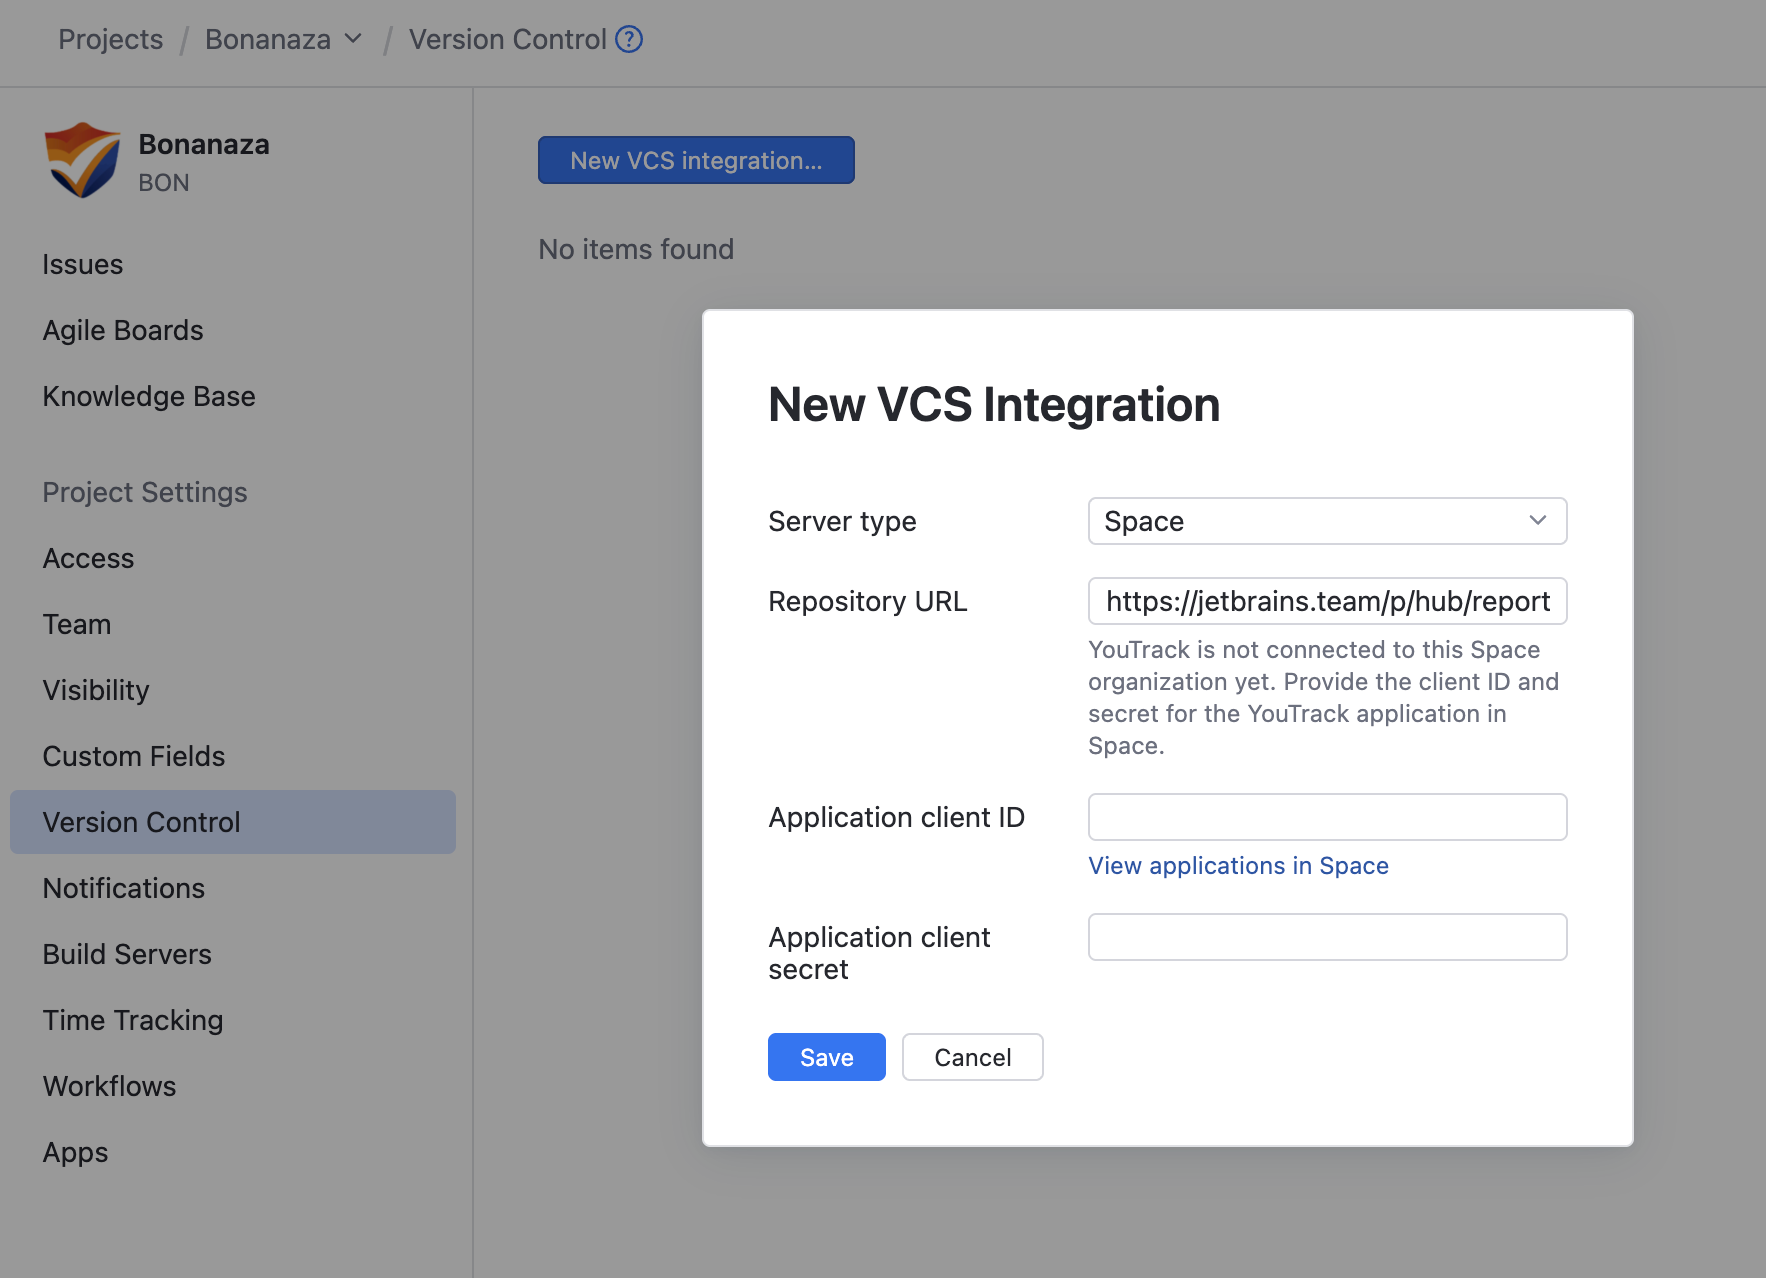Open View applications in Space link
Screen dimensions: 1766x1278
[x=1238, y=865]
